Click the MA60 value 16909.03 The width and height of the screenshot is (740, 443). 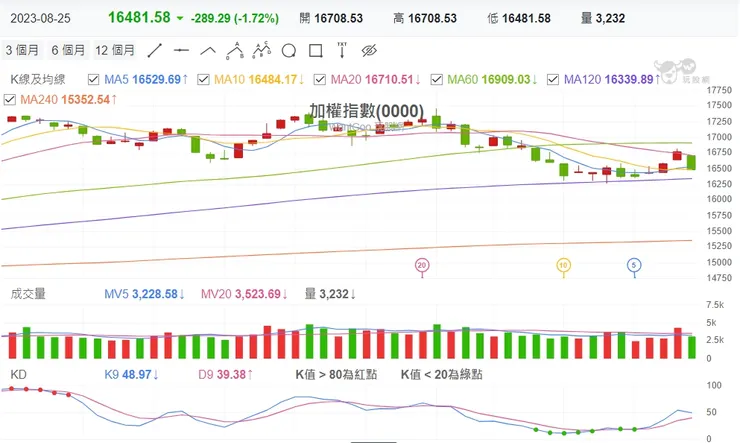tap(506, 79)
